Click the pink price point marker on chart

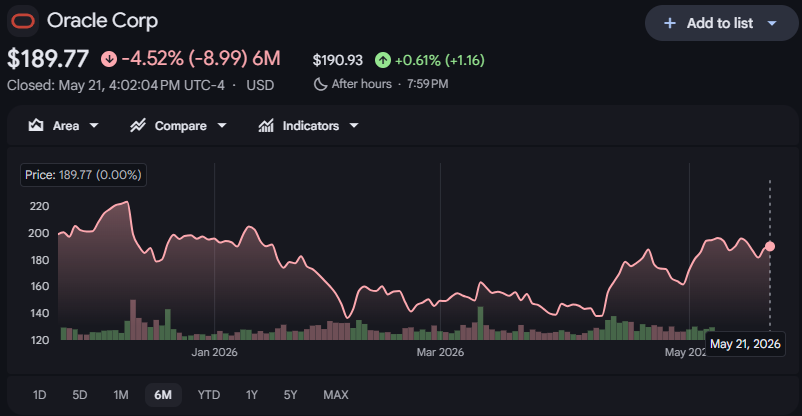pyautogui.click(x=770, y=247)
